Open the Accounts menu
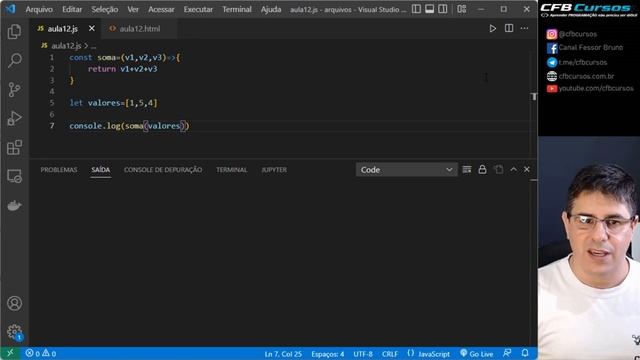640x360 pixels. [14, 303]
